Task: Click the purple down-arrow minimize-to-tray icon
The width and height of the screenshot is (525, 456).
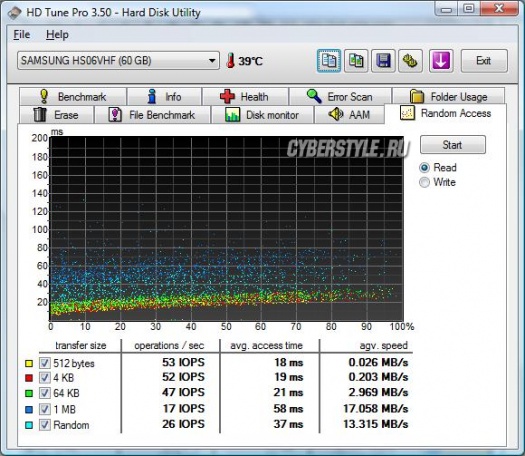Action: tap(441, 61)
